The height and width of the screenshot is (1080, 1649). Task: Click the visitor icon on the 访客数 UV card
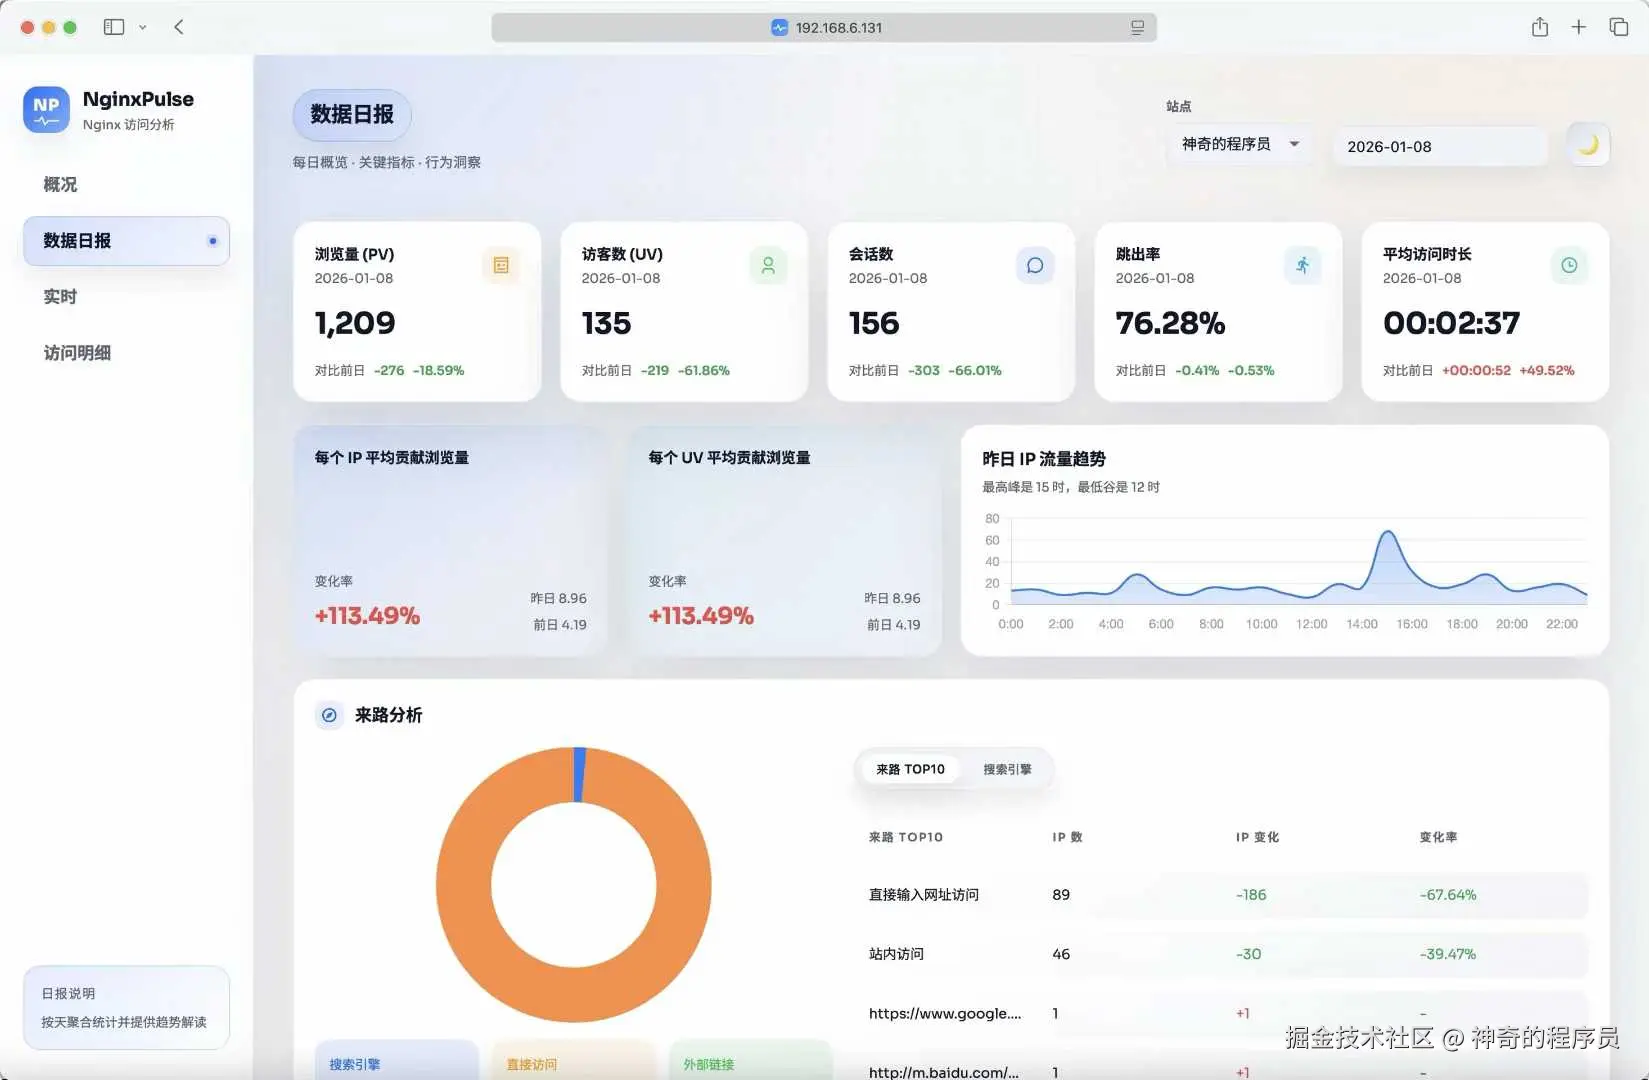(768, 265)
